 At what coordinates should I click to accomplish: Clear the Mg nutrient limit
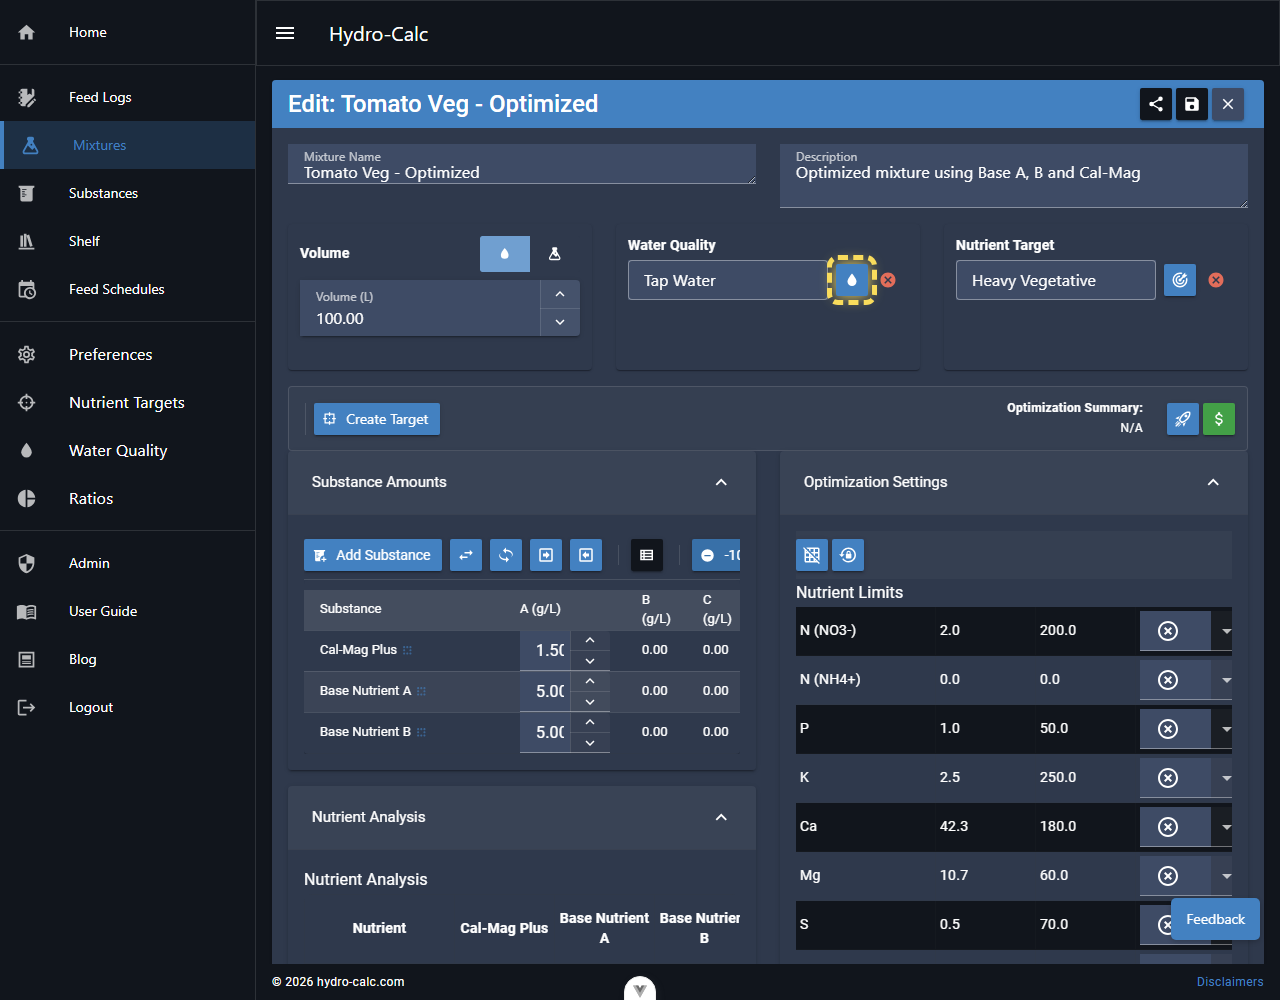(1167, 876)
